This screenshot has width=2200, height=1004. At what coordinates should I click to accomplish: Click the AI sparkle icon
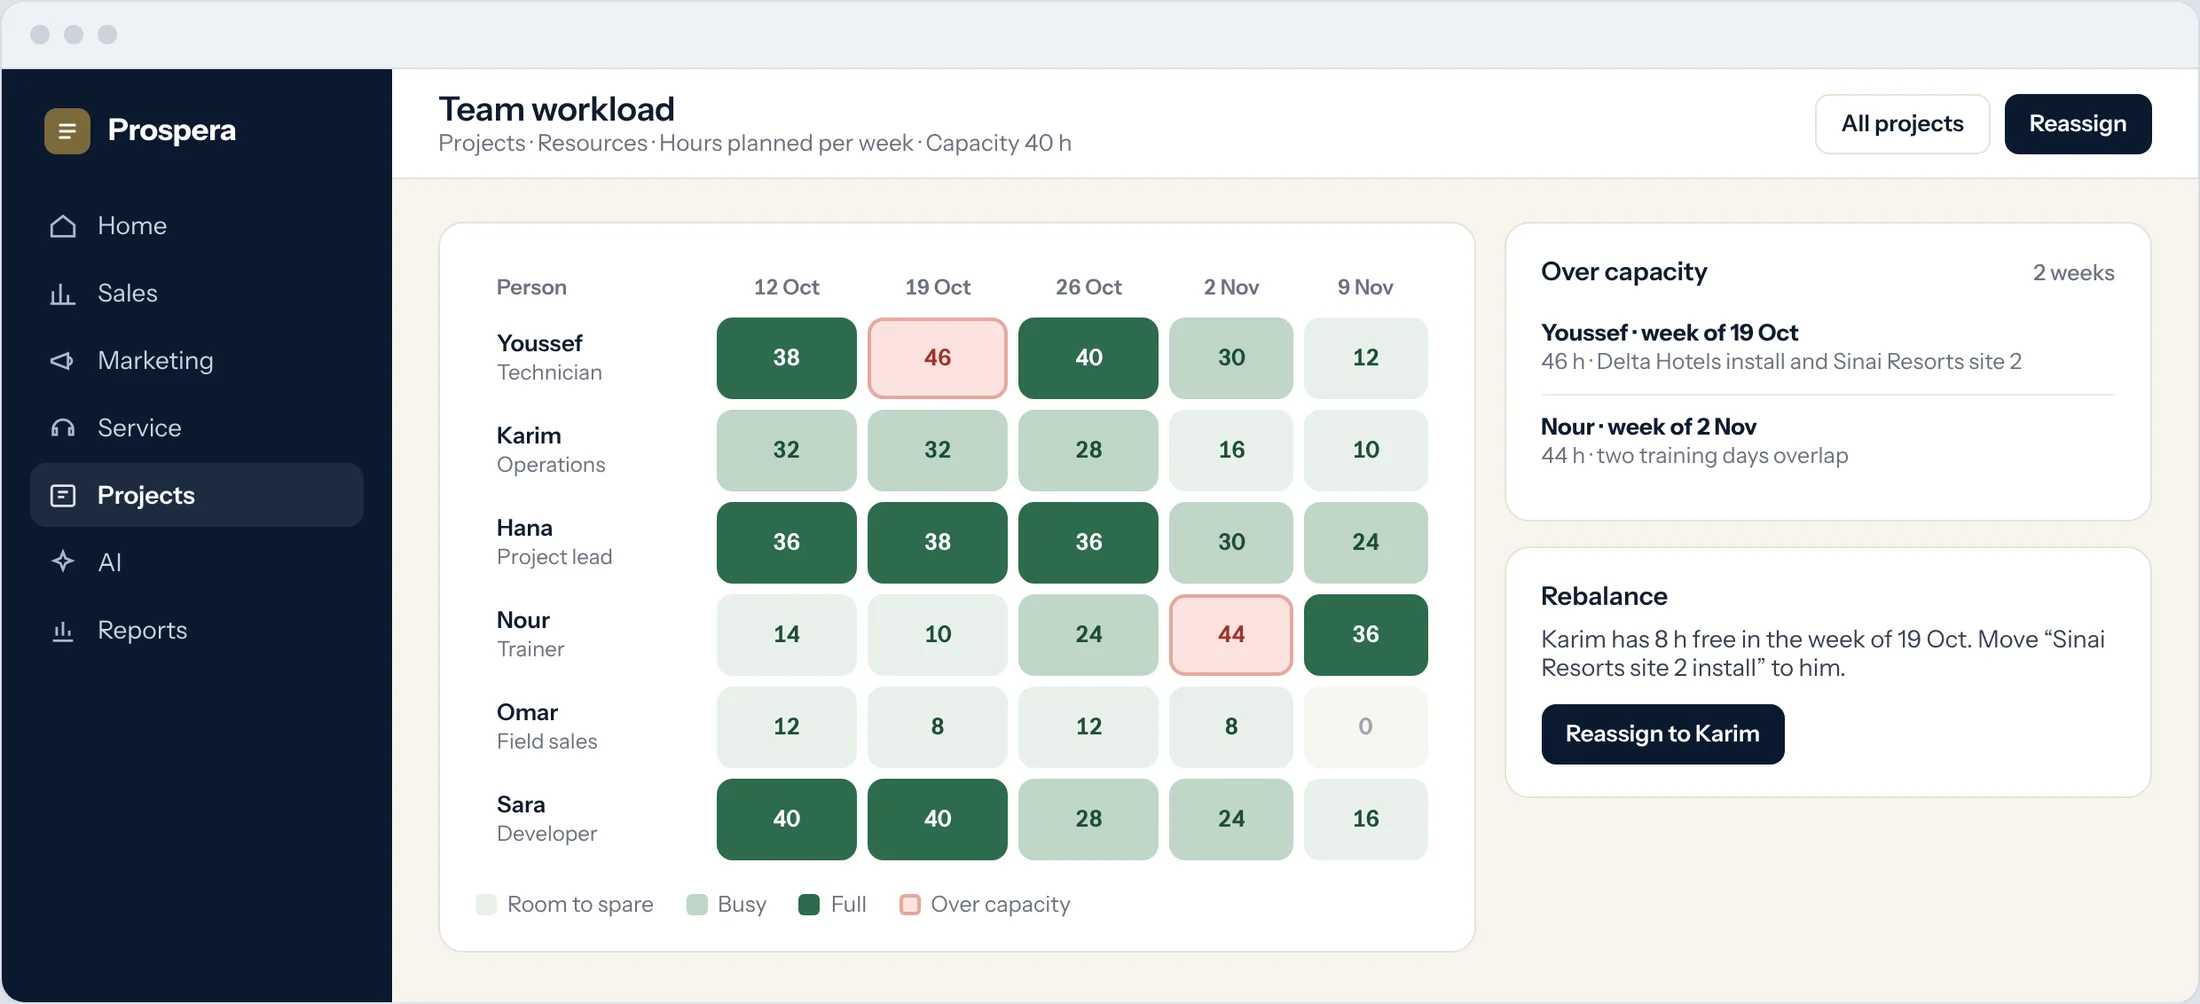63,562
